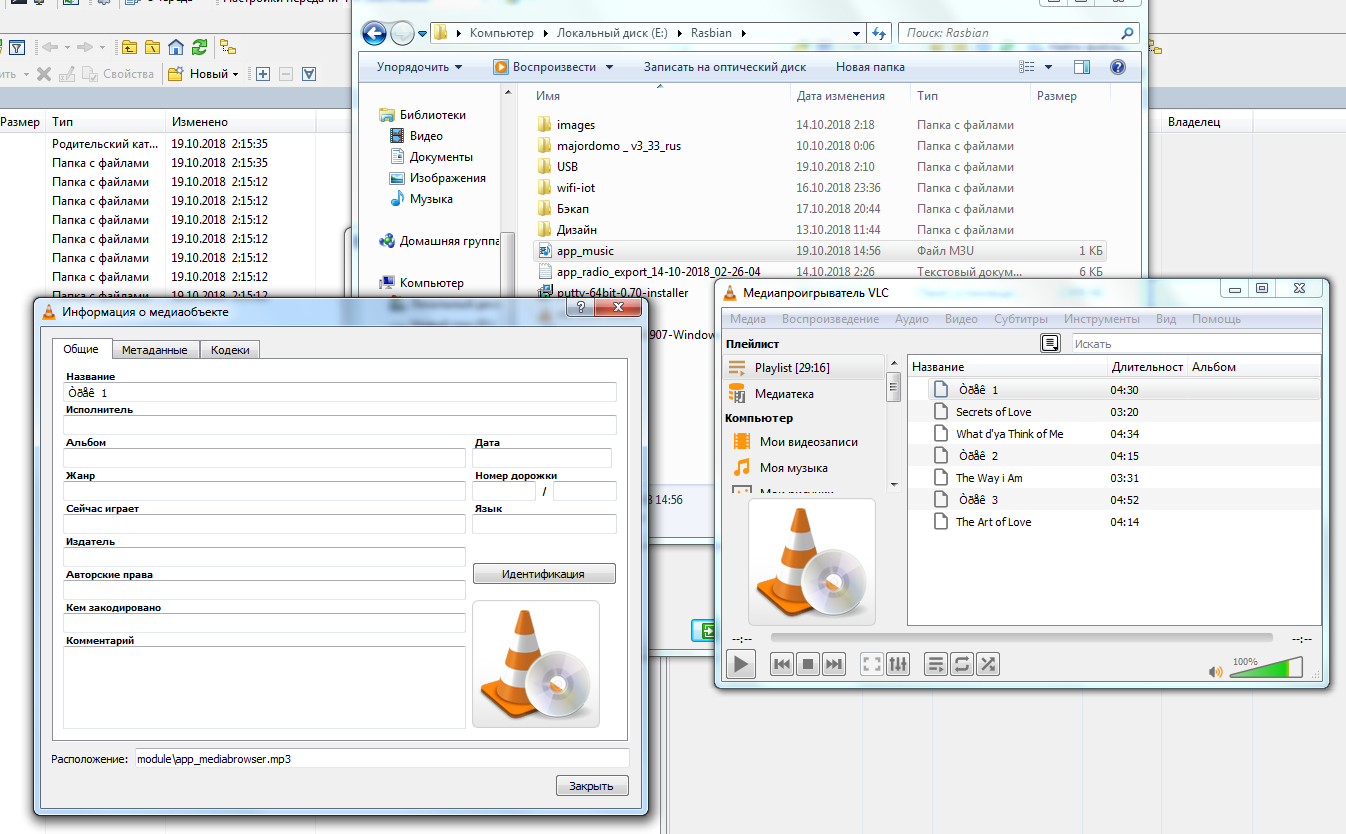Open the Инструменты menu in VLC
This screenshot has height=834, width=1346.
coord(1101,319)
